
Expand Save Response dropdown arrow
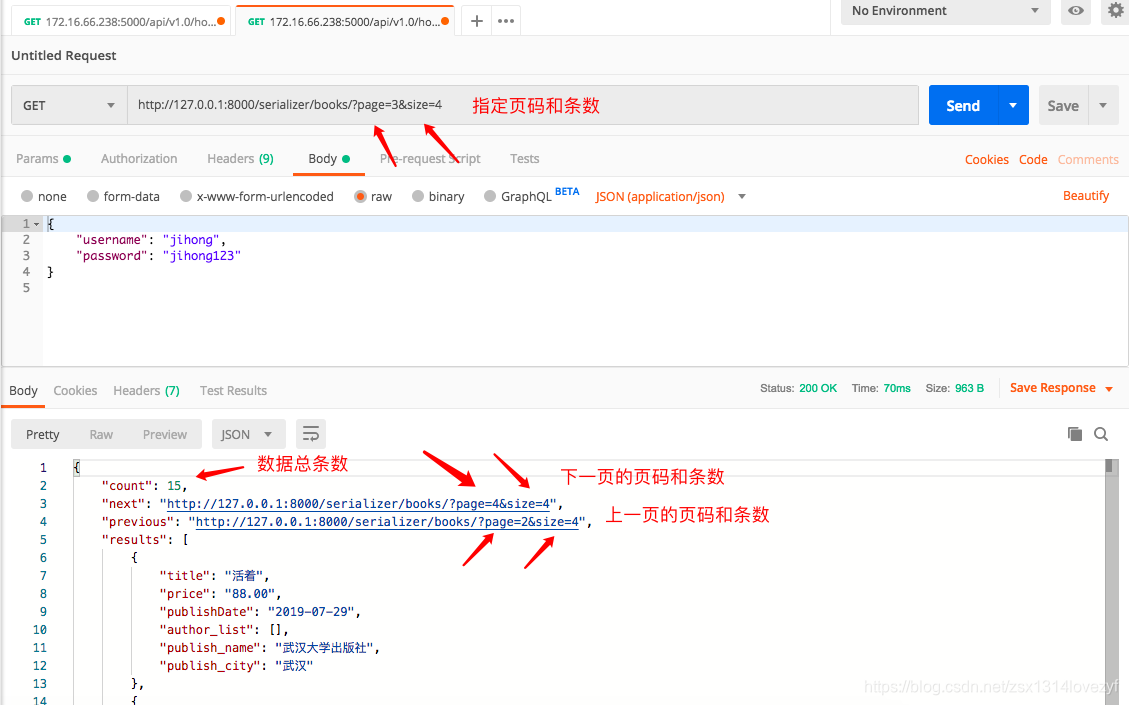(1109, 389)
